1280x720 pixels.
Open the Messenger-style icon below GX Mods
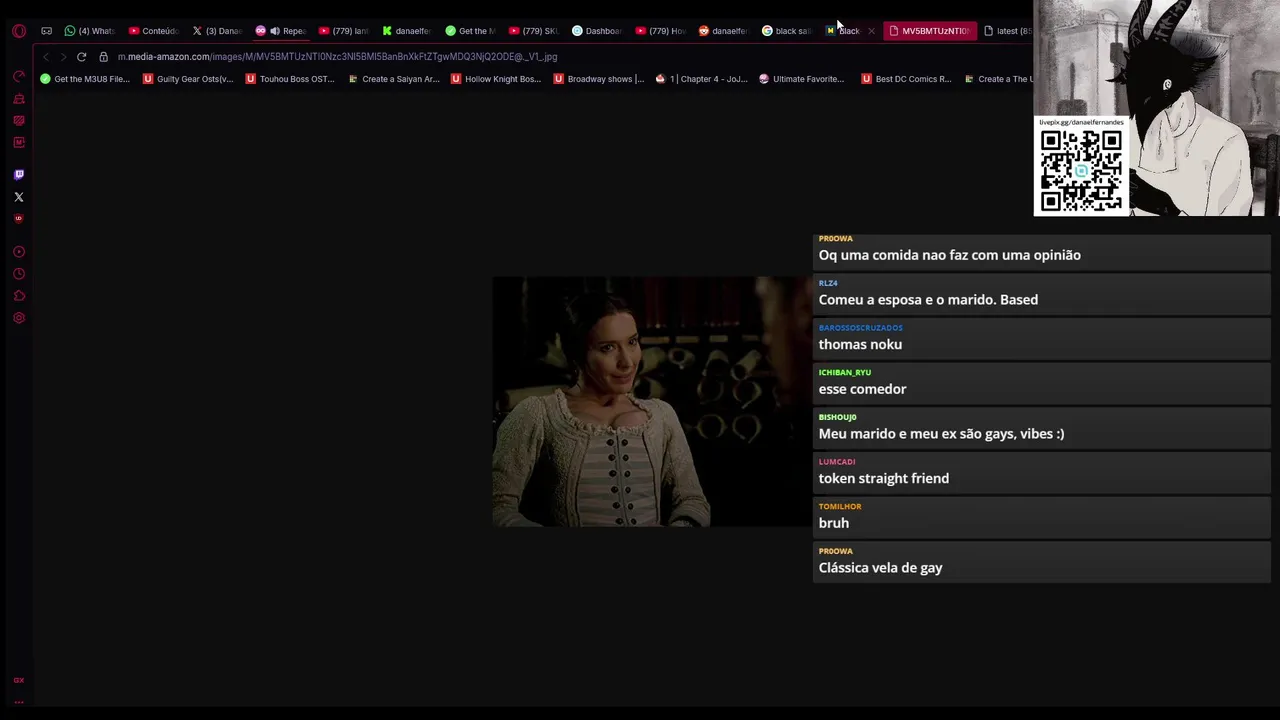[19, 143]
